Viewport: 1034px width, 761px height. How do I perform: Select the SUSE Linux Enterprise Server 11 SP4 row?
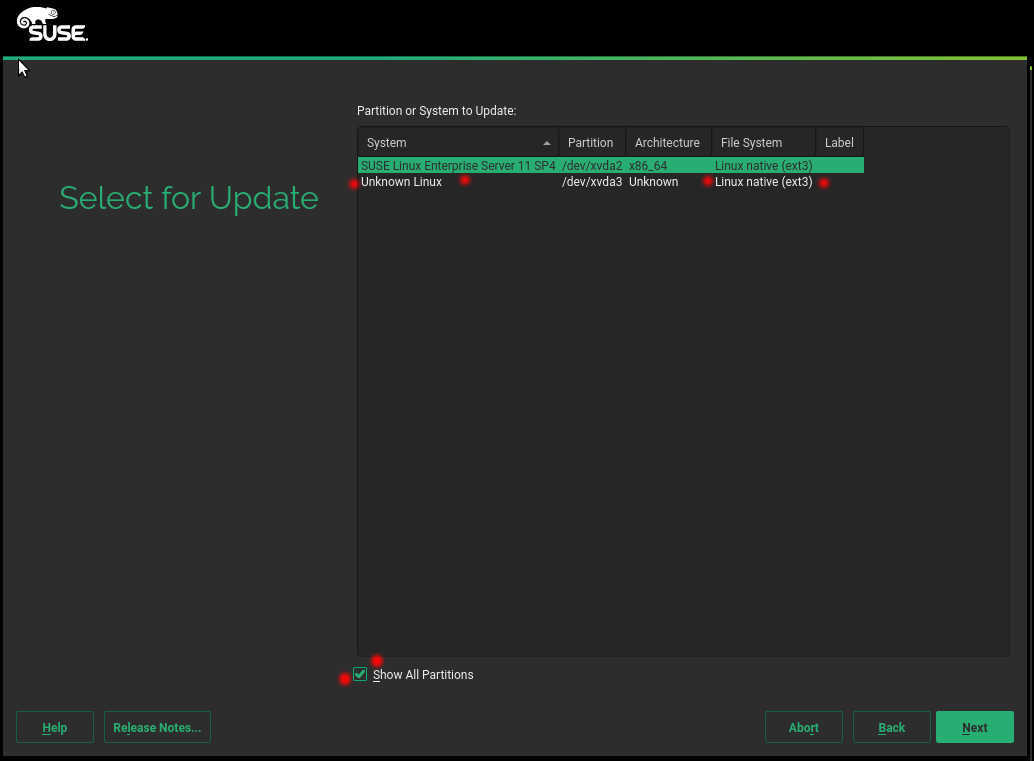(x=611, y=166)
